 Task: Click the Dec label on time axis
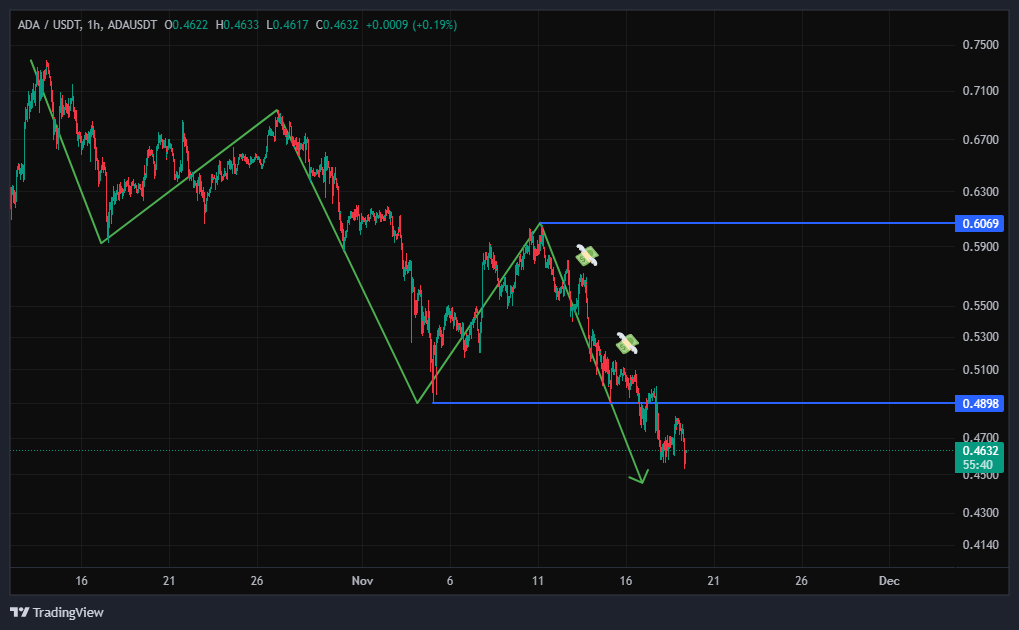pyautogui.click(x=888, y=581)
